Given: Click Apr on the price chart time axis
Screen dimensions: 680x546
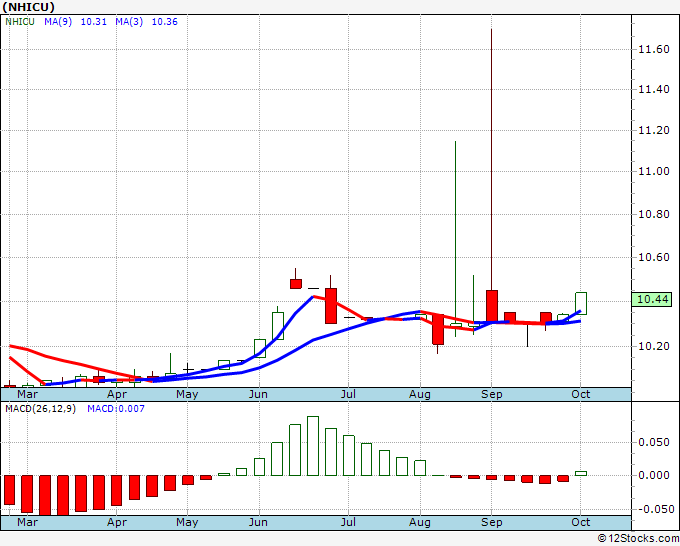Looking at the screenshot, I should coord(117,394).
